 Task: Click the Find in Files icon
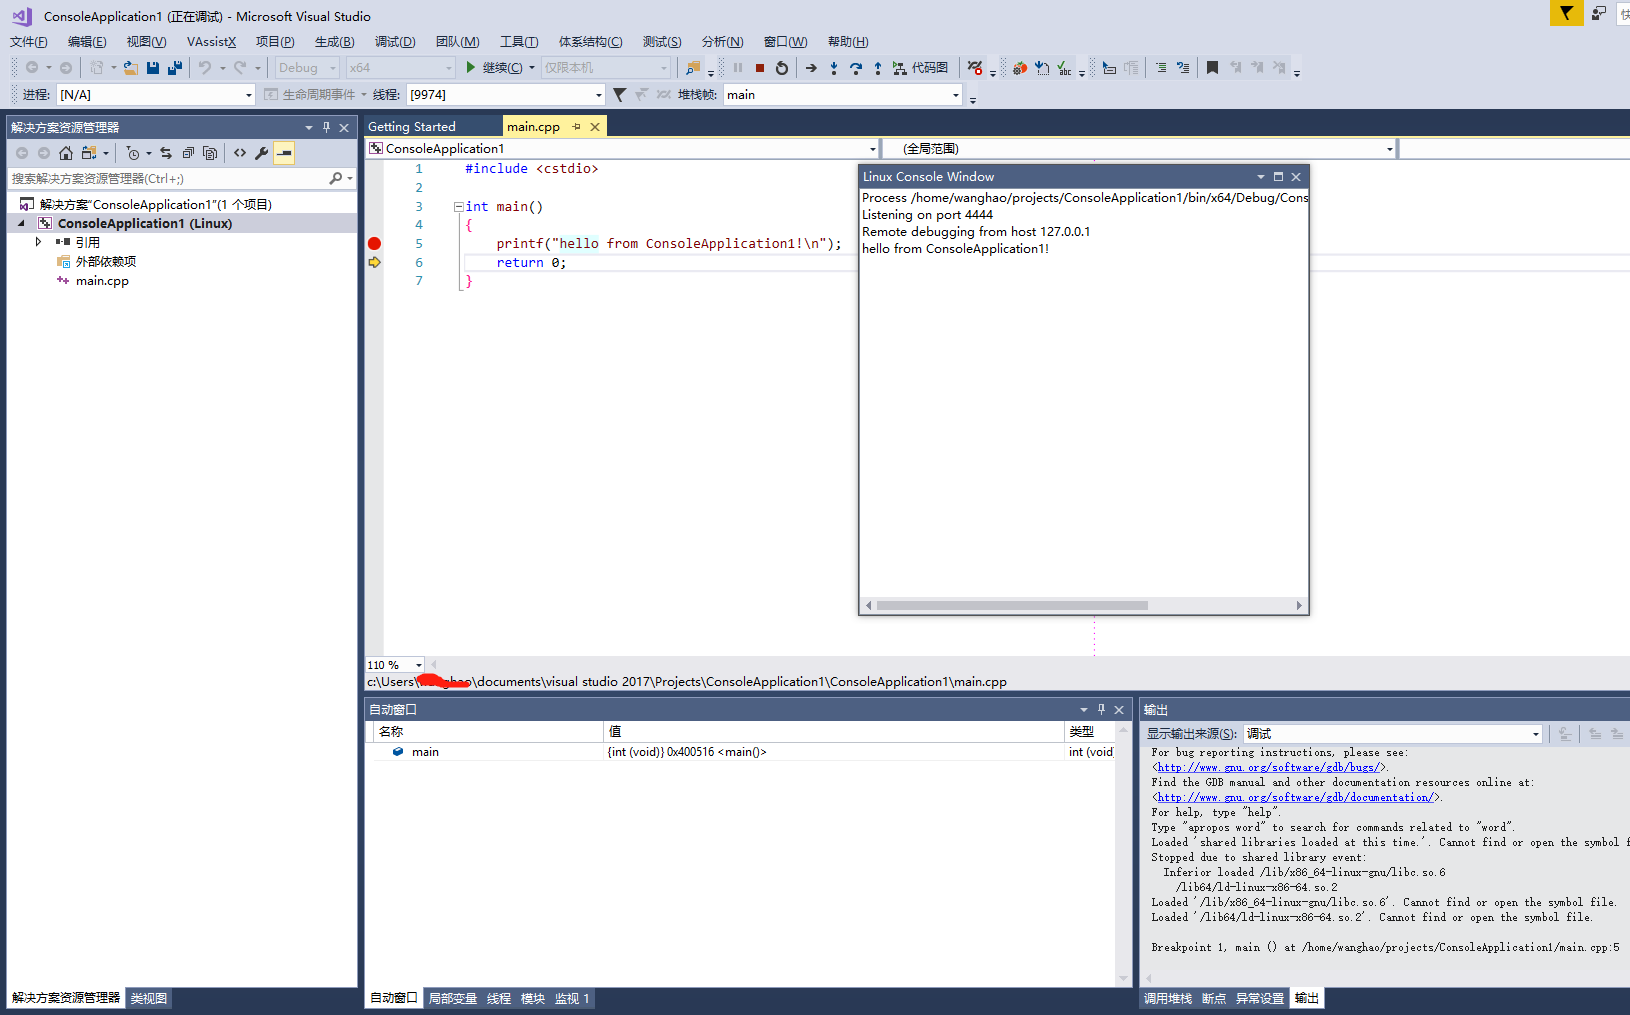pyautogui.click(x=693, y=68)
